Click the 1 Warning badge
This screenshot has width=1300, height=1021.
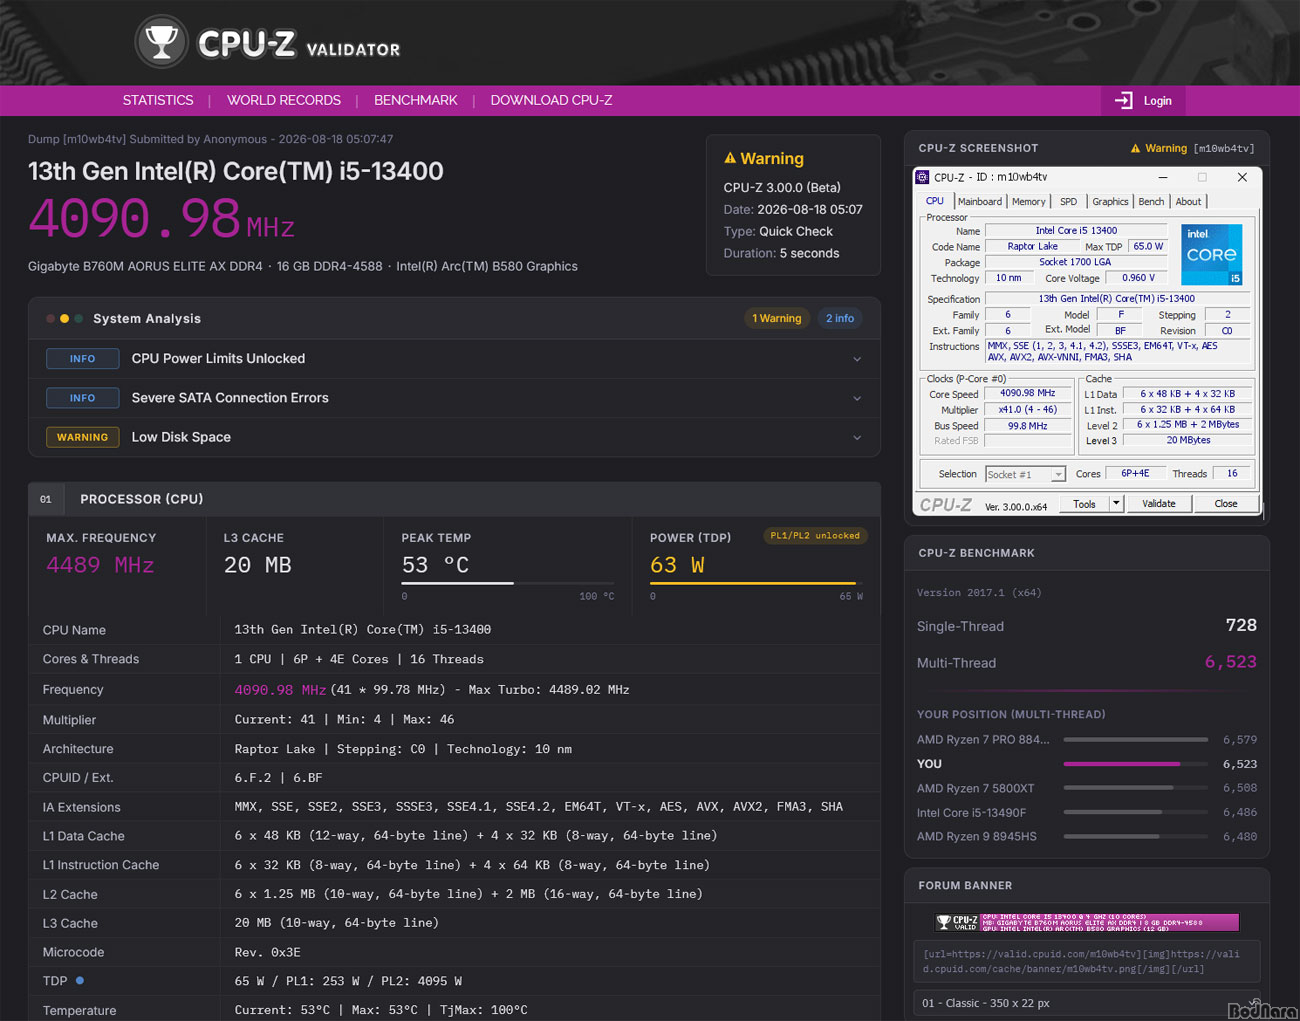777,318
